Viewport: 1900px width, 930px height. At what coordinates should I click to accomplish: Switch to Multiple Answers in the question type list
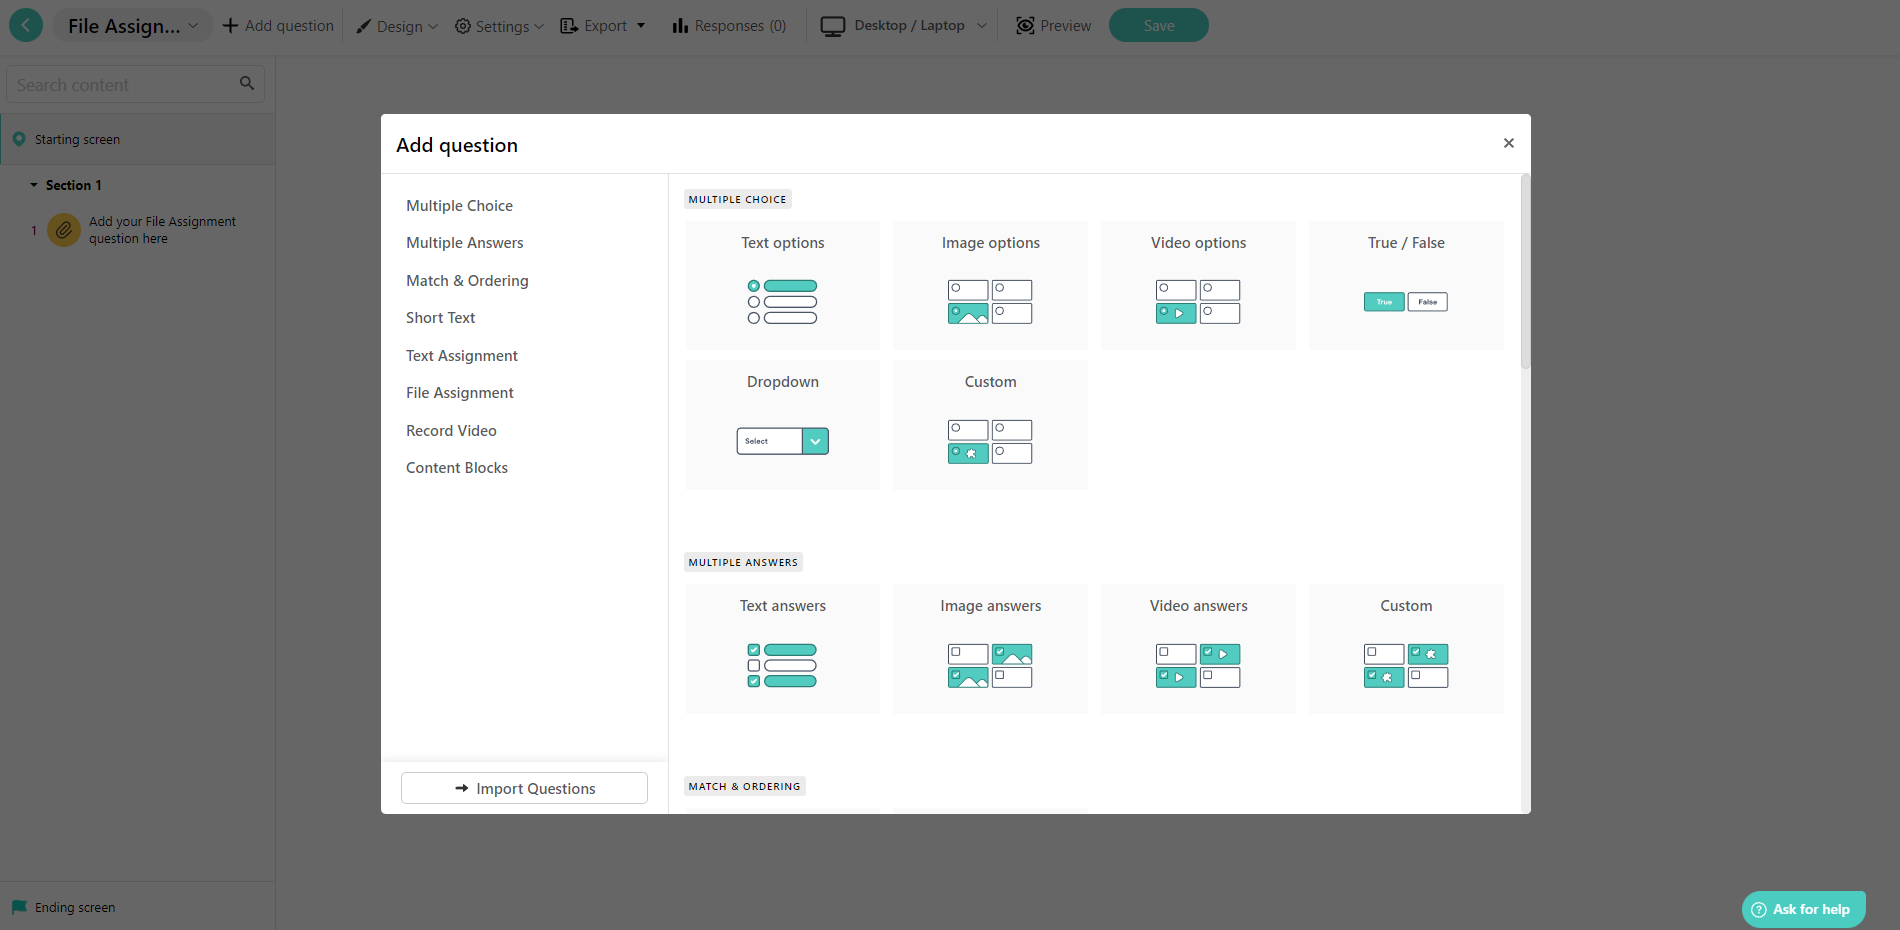click(x=464, y=242)
